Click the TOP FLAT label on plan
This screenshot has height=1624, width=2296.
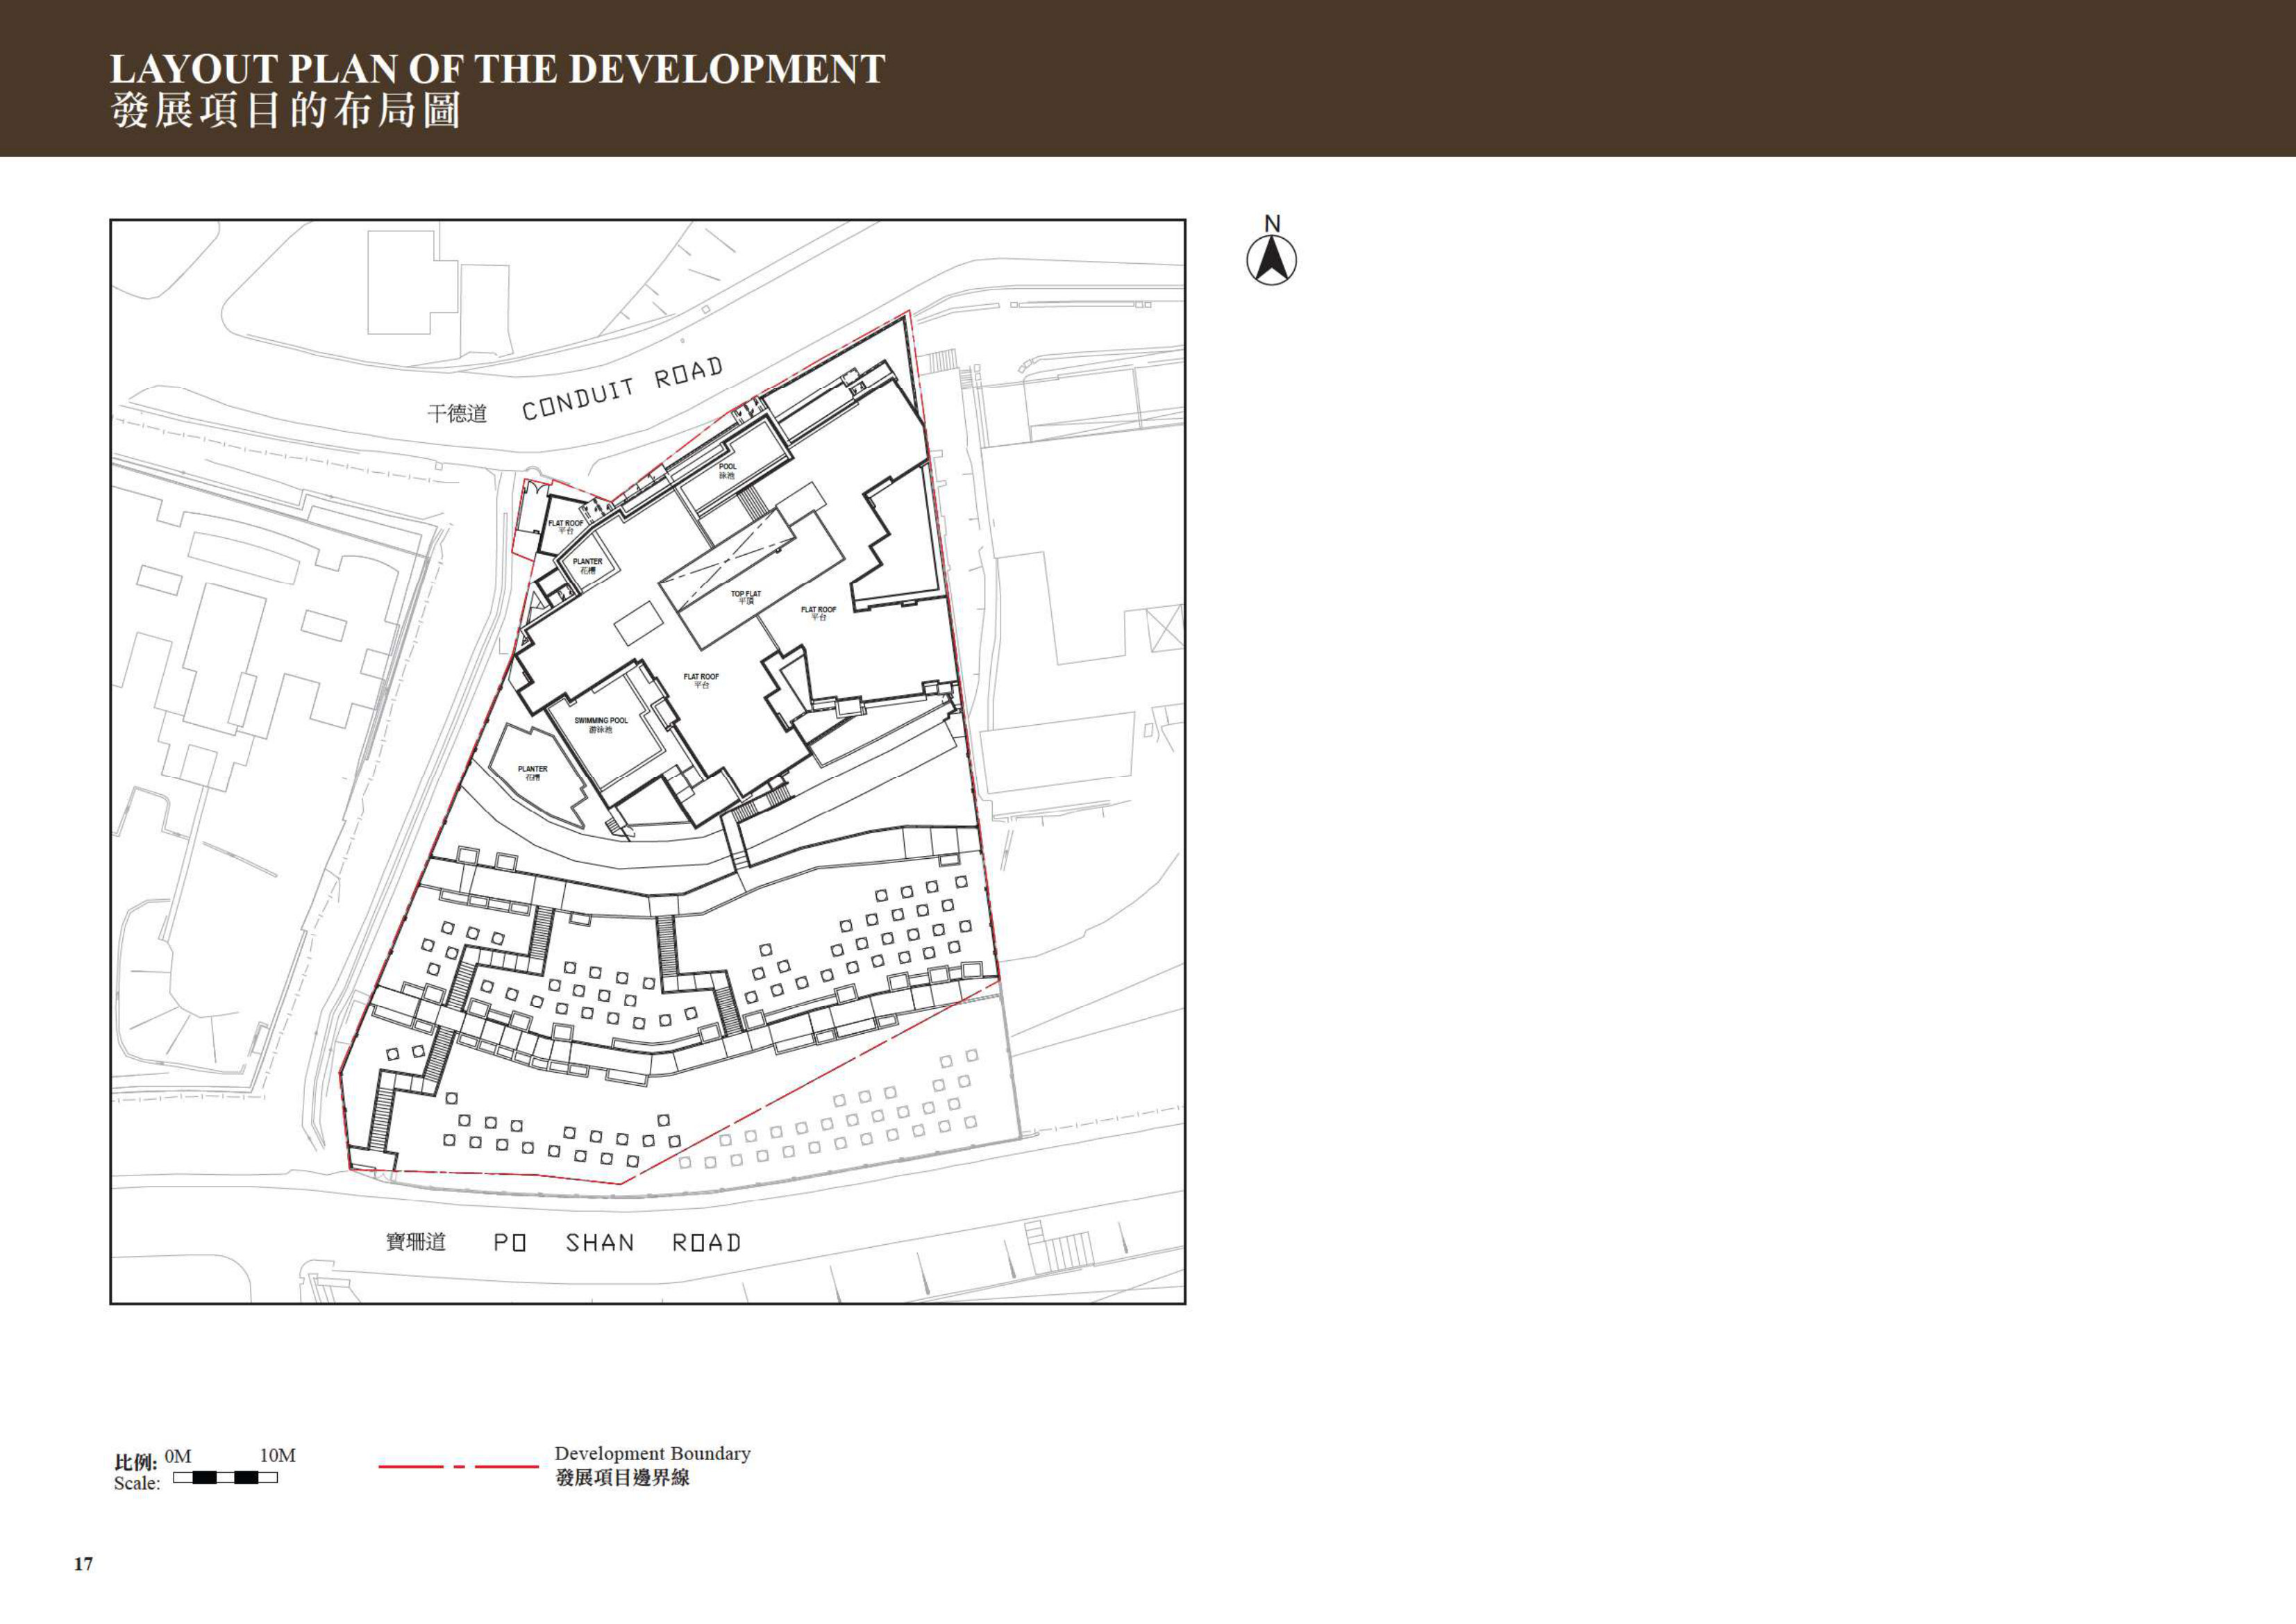point(745,597)
